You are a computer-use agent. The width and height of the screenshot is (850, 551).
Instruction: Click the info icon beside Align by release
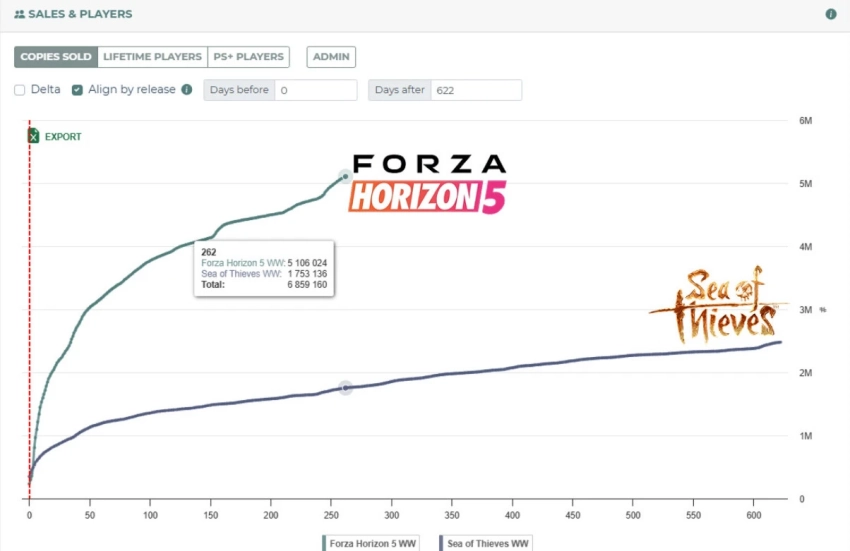tap(186, 89)
